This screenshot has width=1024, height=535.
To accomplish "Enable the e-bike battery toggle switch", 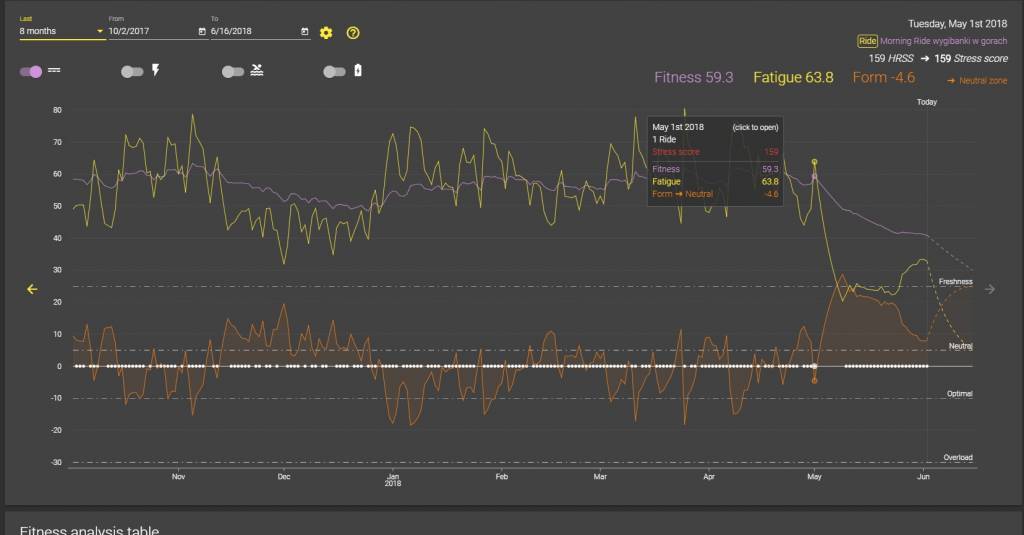I will pyautogui.click(x=334, y=71).
